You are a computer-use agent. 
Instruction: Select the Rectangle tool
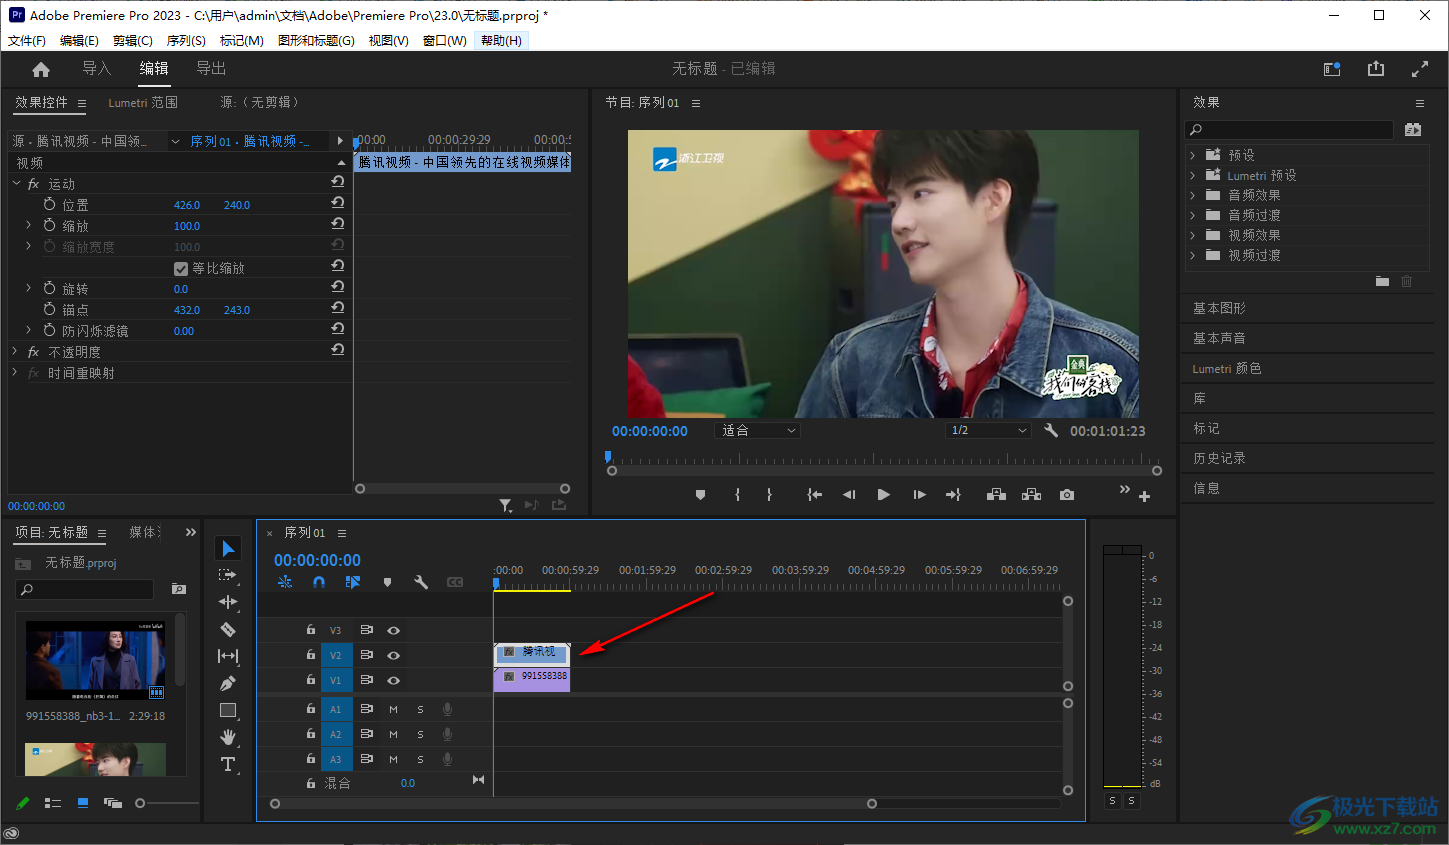228,710
